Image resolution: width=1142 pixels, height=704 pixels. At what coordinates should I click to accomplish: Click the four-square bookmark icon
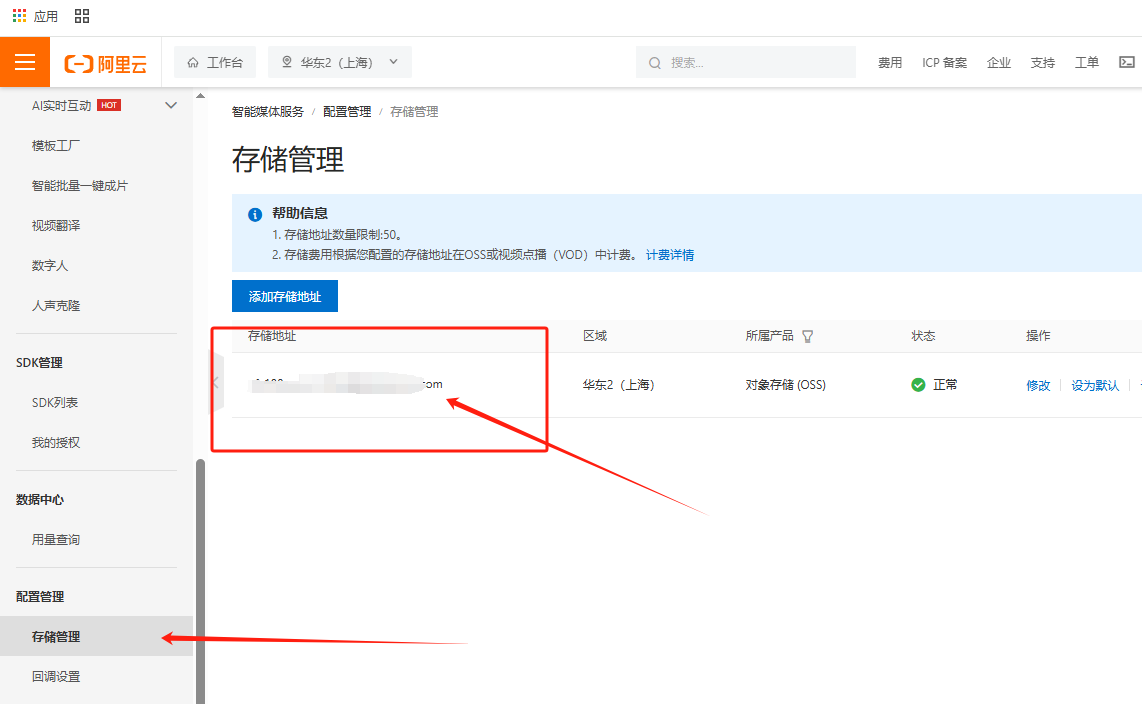[x=82, y=16]
